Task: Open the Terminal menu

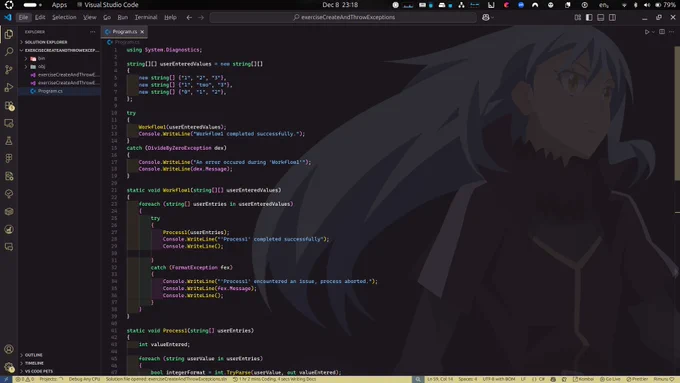Action: pyautogui.click(x=146, y=17)
